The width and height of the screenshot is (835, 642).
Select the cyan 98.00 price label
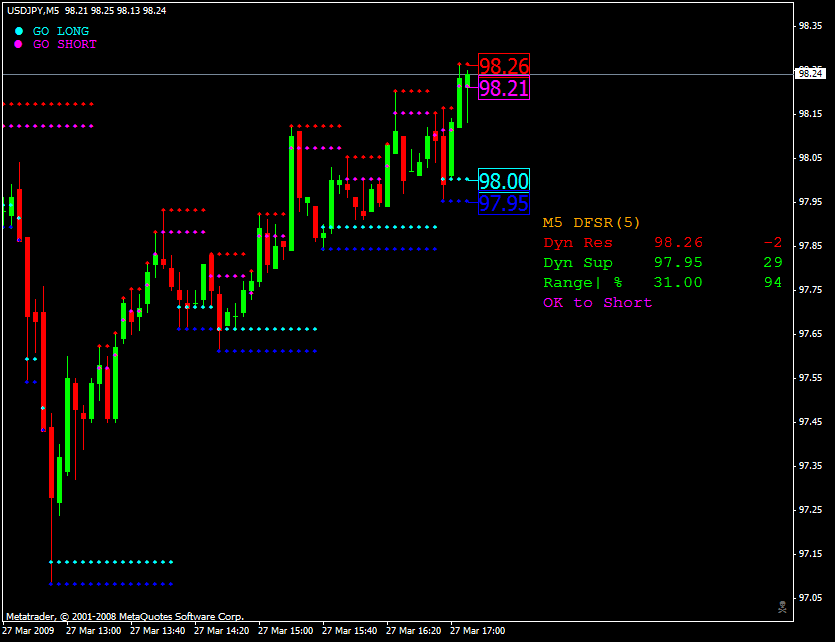[504, 180]
